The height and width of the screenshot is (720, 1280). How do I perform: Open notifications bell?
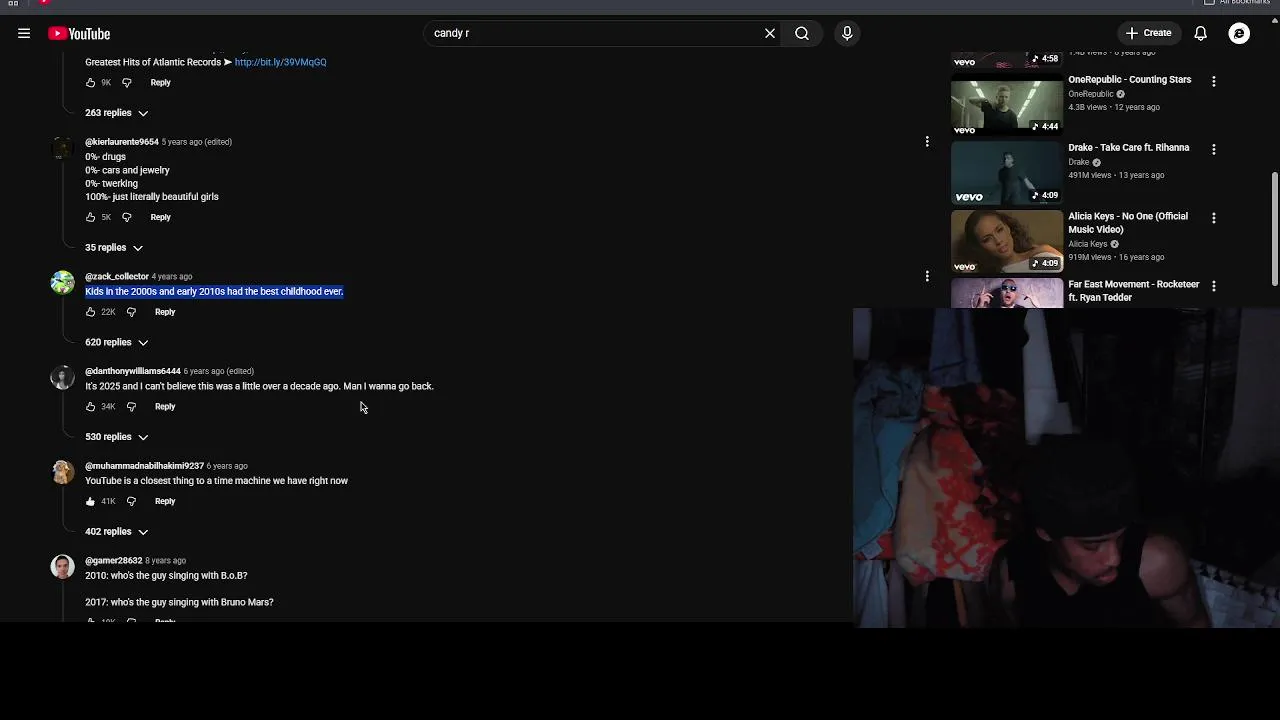click(1201, 33)
